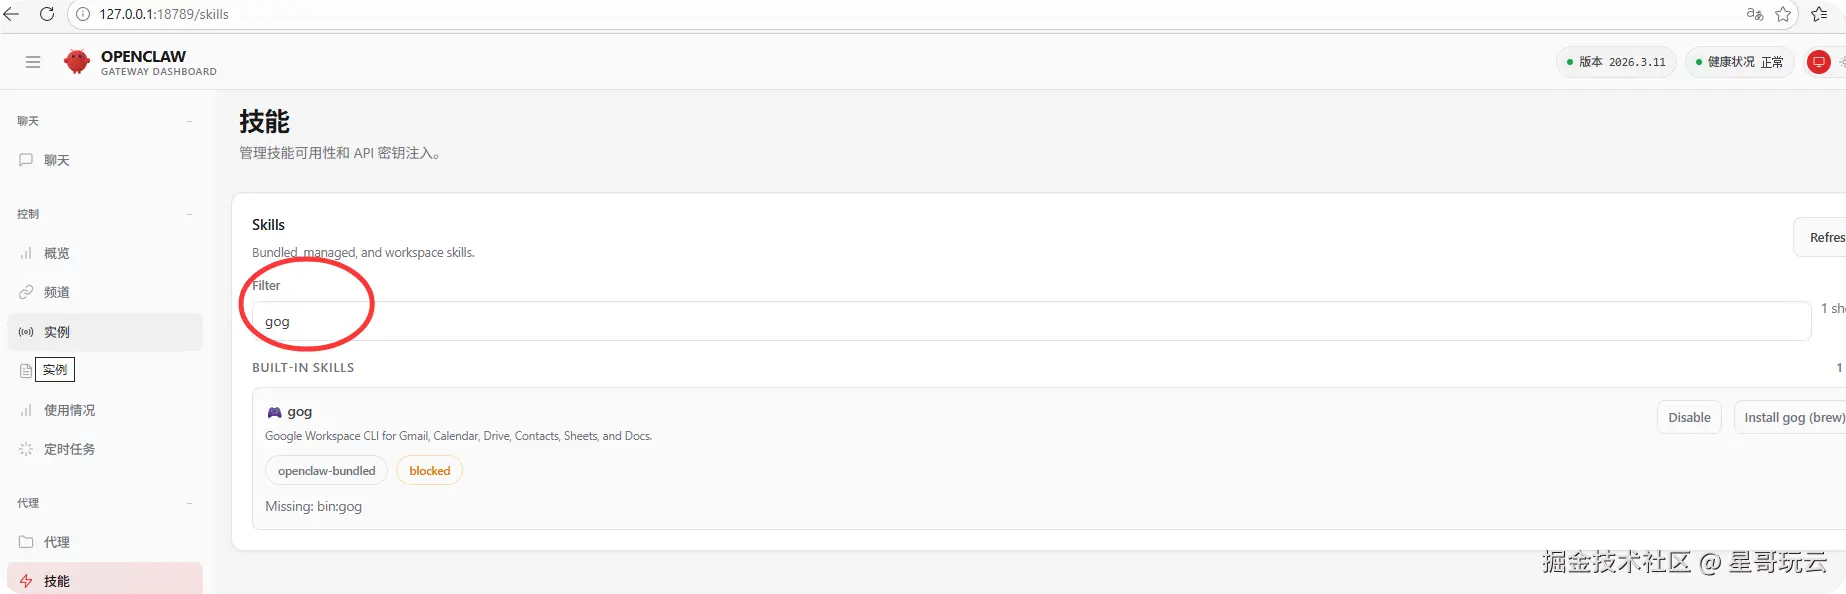Open the browser favorites list icon
The image size is (1846, 594).
(1819, 14)
